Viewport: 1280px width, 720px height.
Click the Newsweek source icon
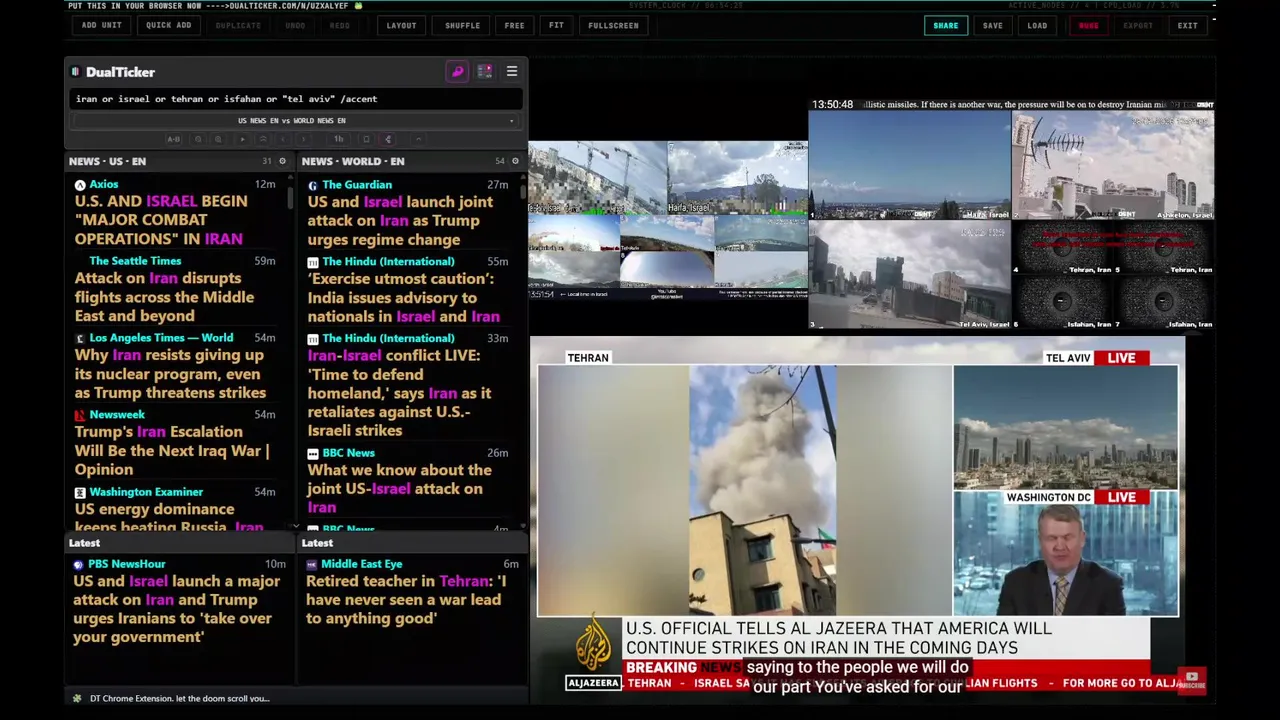tap(80, 415)
